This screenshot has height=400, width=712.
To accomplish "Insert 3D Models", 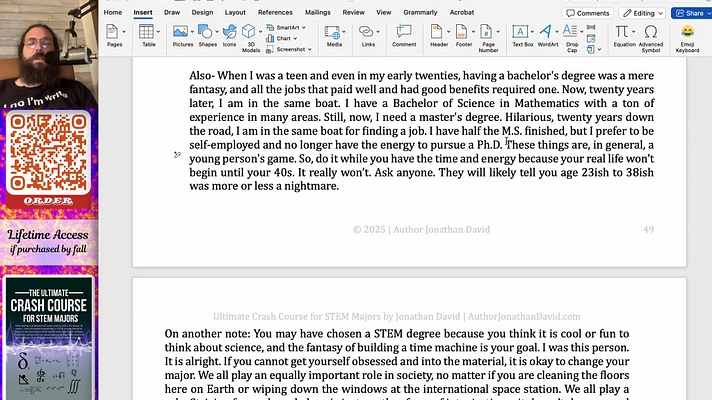I will (250, 34).
